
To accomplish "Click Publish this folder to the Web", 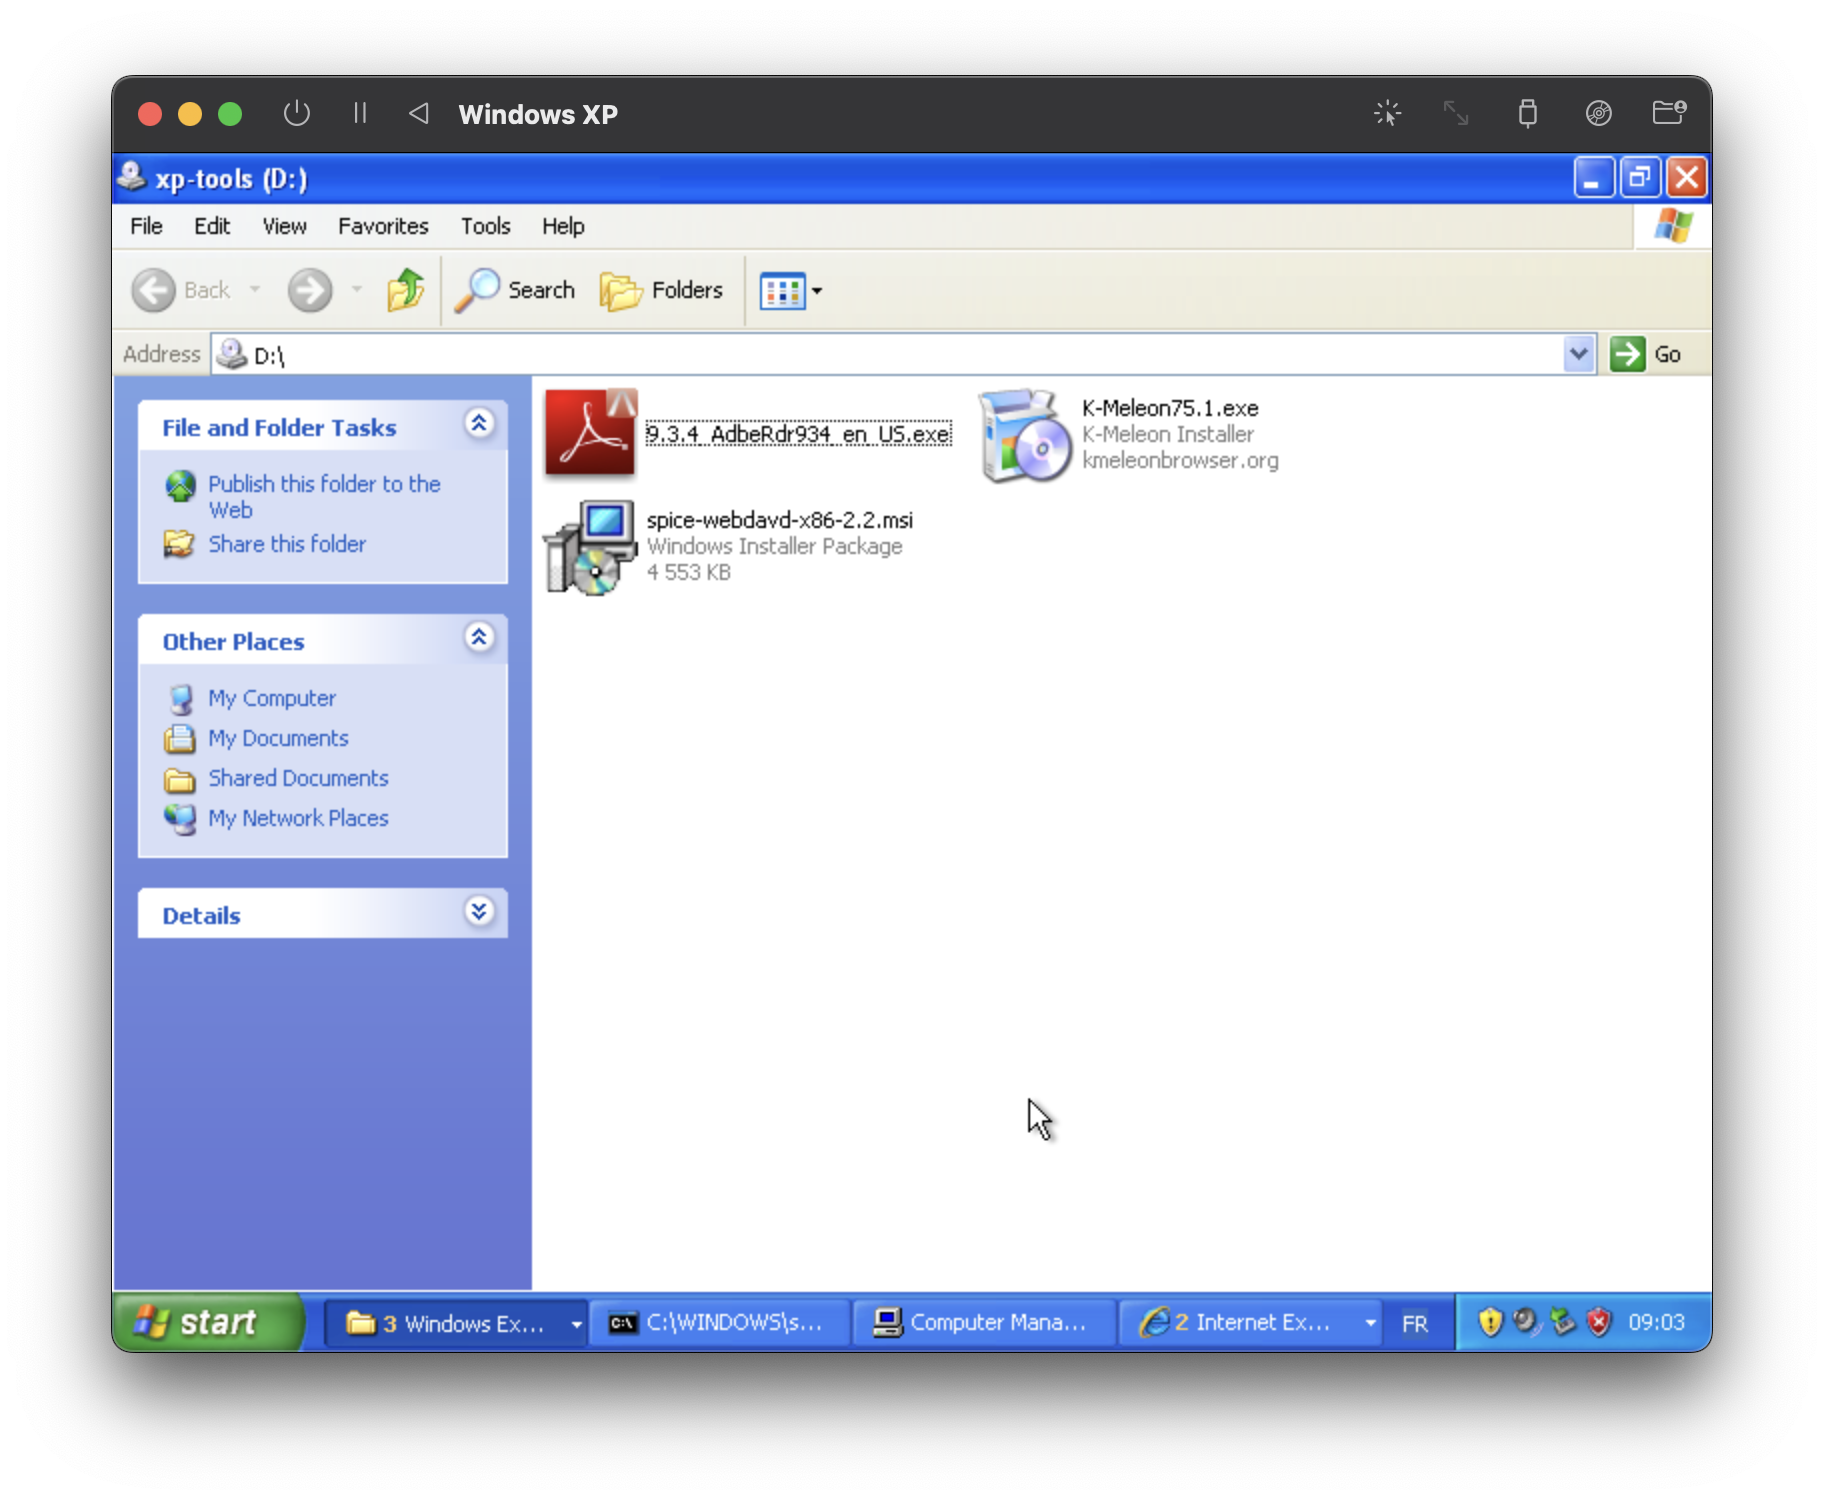I will [324, 496].
